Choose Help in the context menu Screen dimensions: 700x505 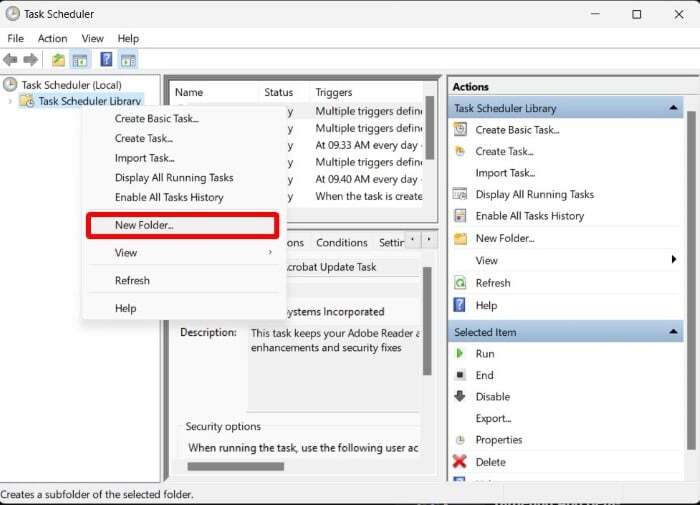[x=183, y=308]
